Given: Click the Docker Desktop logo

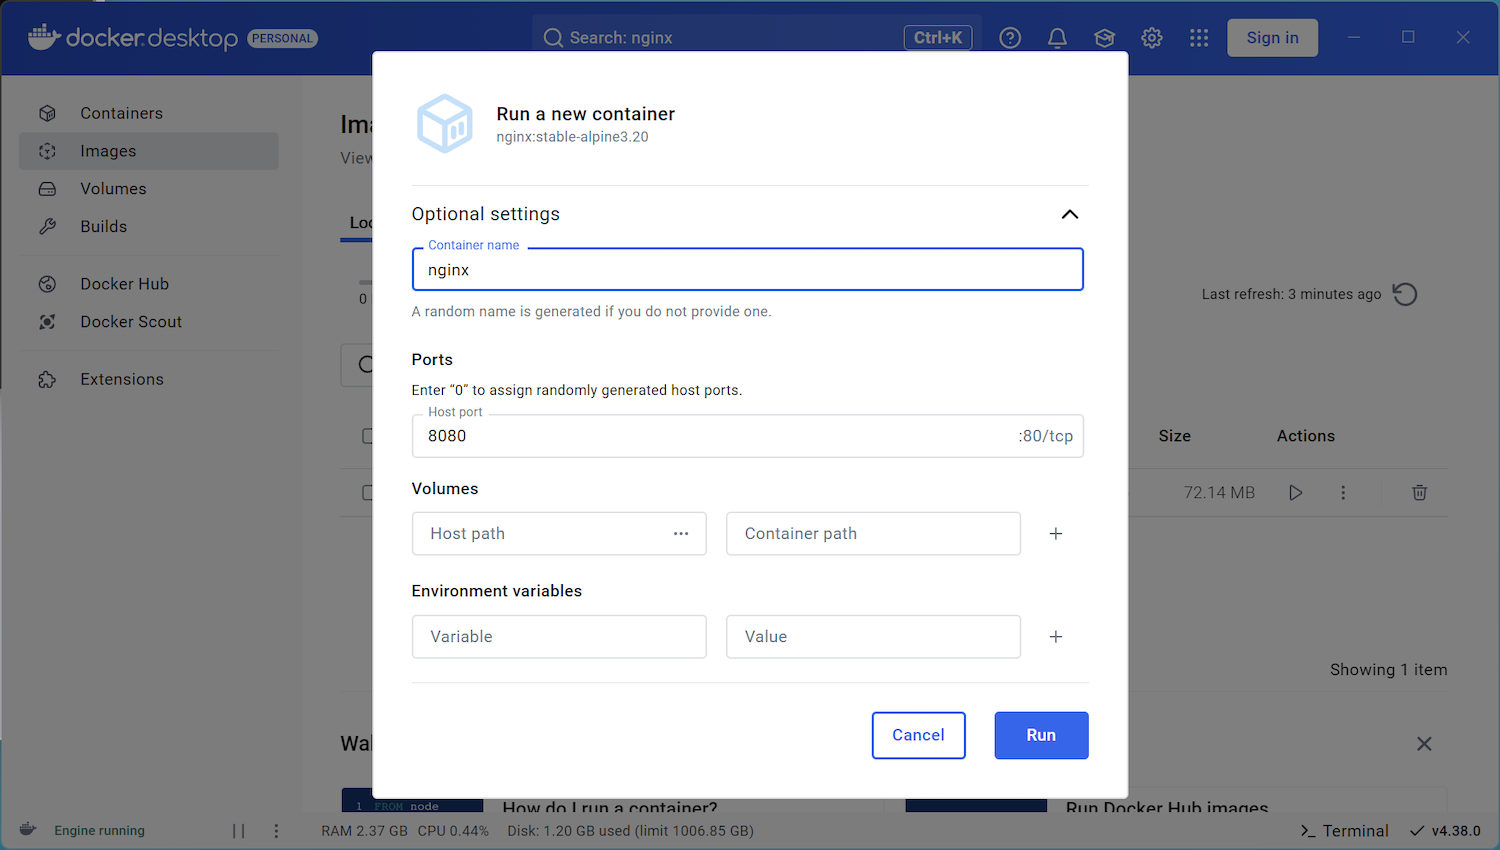Looking at the screenshot, I should pos(133,38).
